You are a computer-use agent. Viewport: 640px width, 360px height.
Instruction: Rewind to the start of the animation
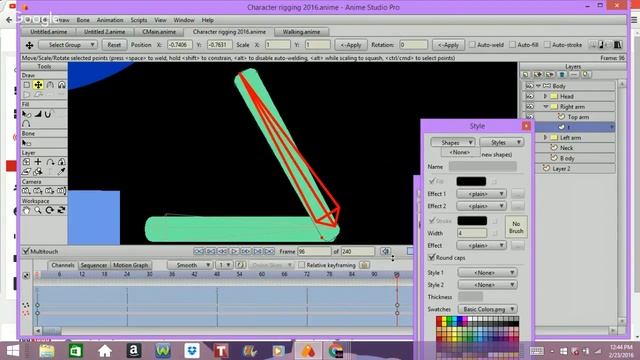199,251
